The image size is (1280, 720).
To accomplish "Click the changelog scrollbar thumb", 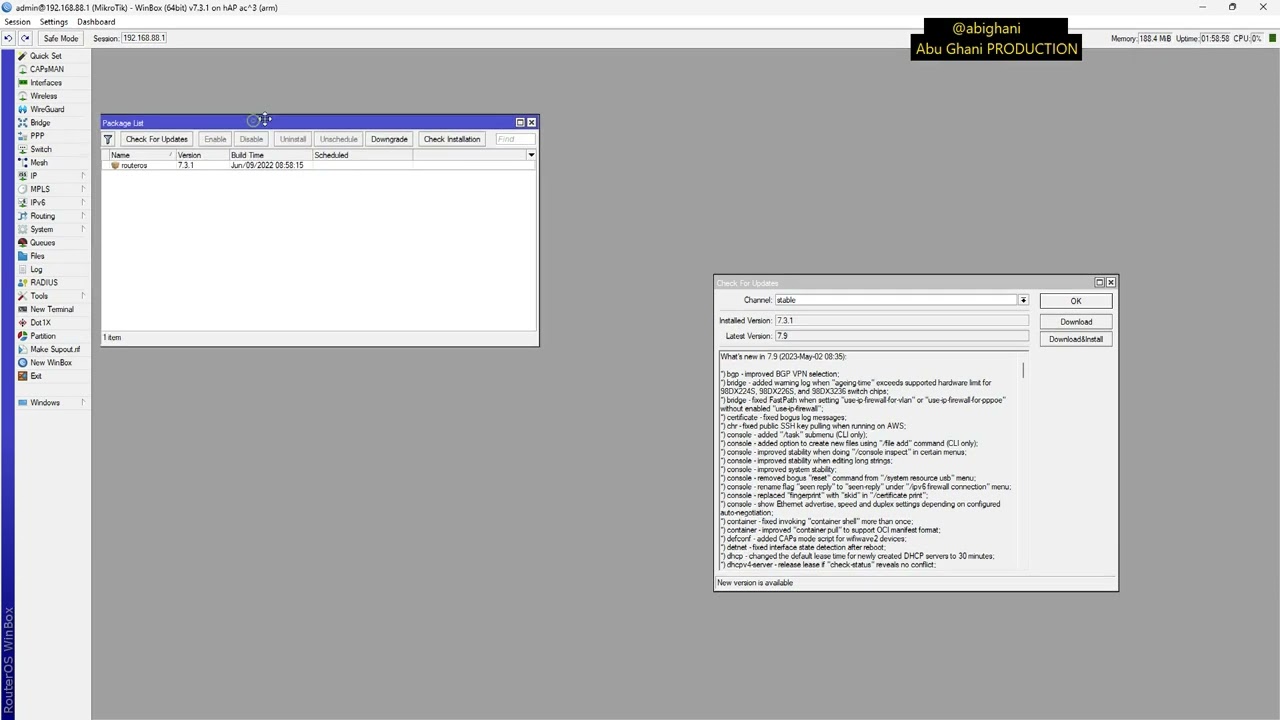I will [1023, 369].
